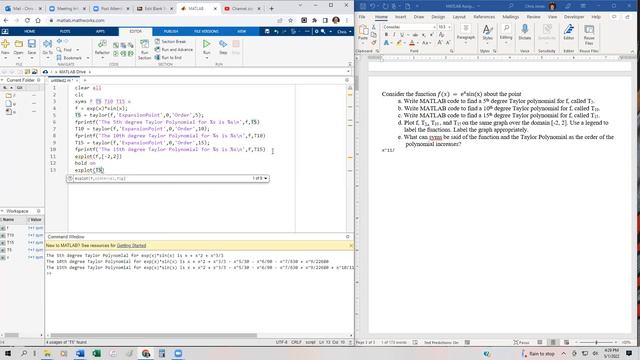
Task: Click the Windows Start button
Action: pos(8,353)
